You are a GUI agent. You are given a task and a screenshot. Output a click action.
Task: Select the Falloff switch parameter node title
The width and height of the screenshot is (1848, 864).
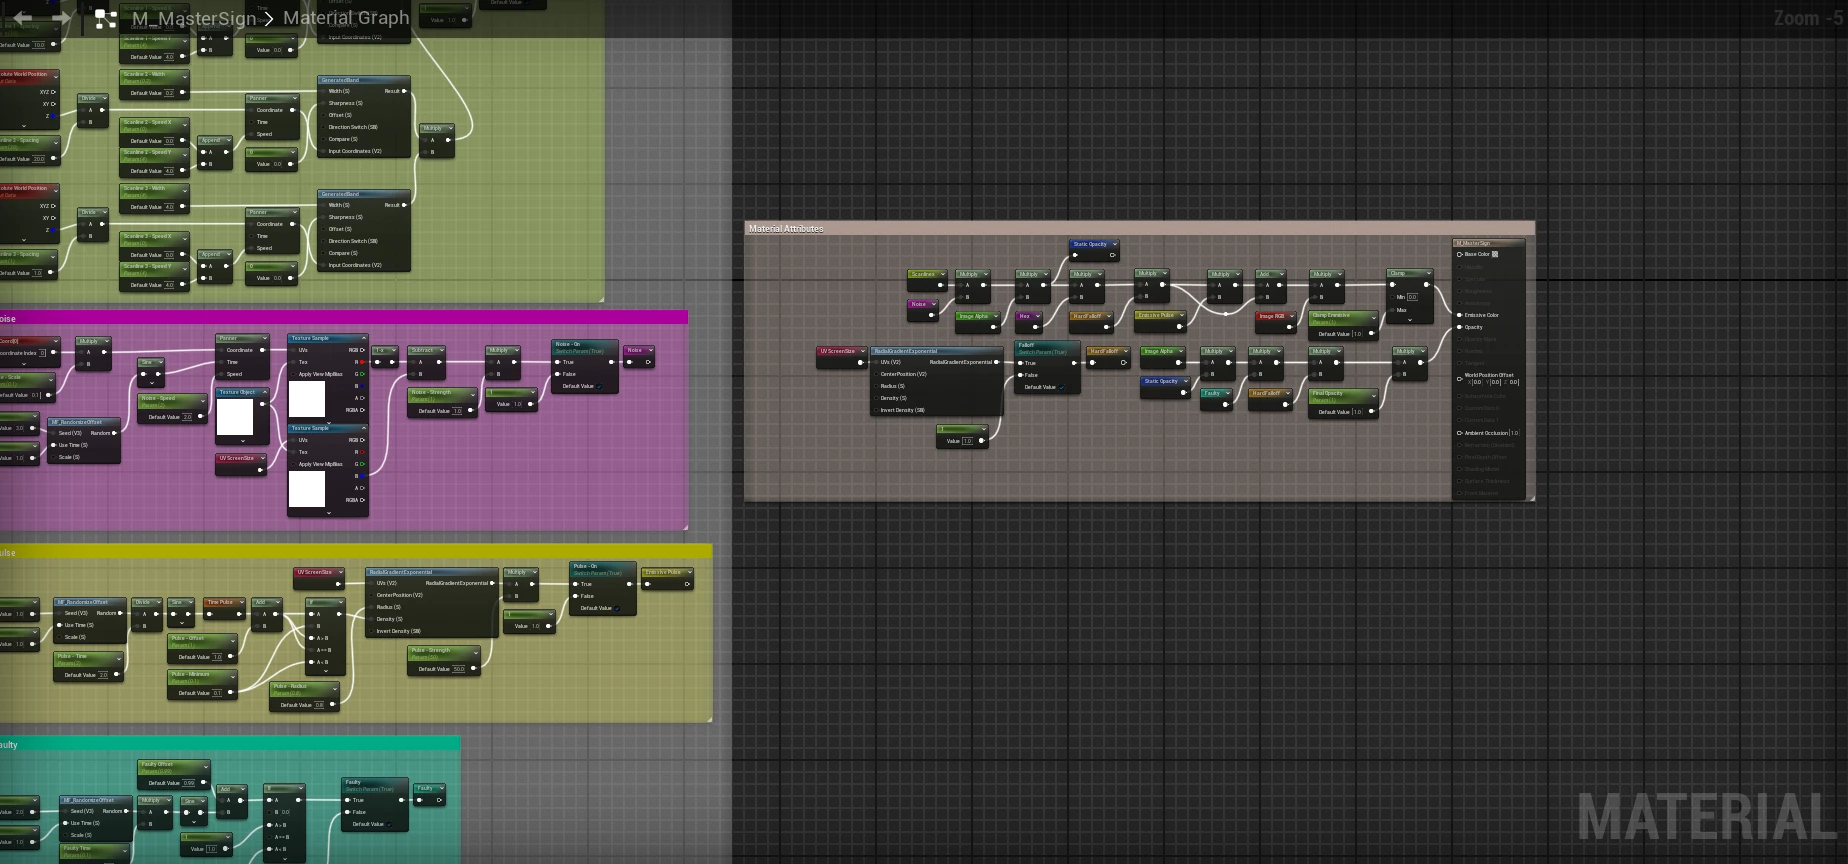1026,345
